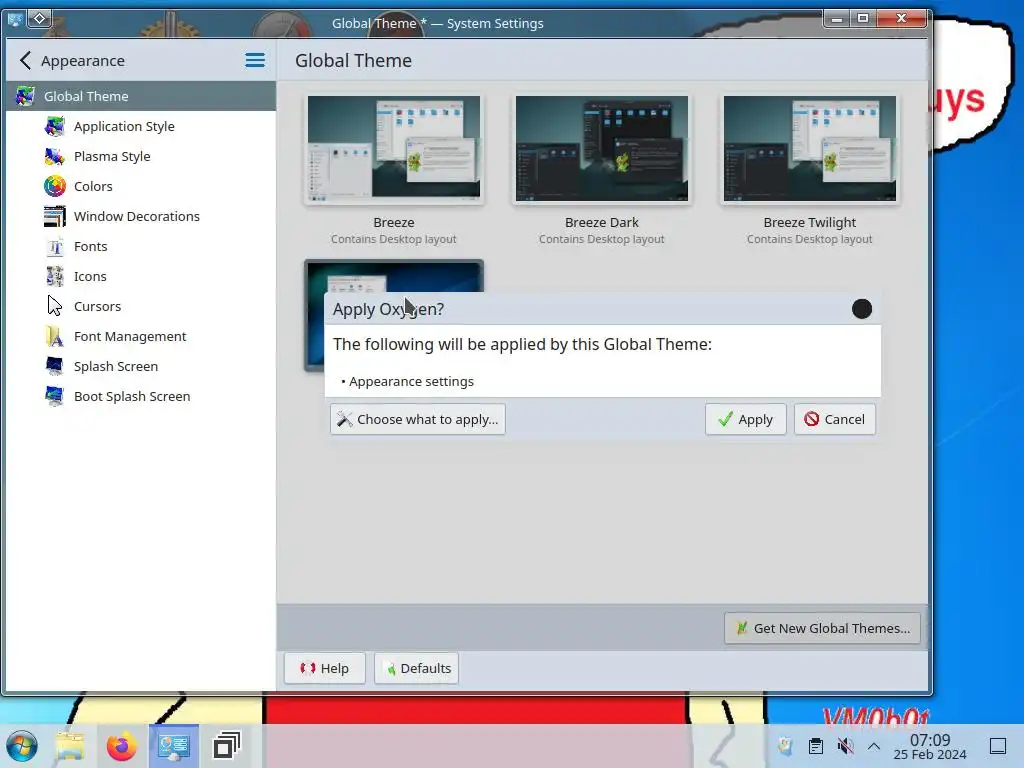The width and height of the screenshot is (1024, 768).
Task: Go back using the Appearance back arrow
Action: tap(25, 61)
